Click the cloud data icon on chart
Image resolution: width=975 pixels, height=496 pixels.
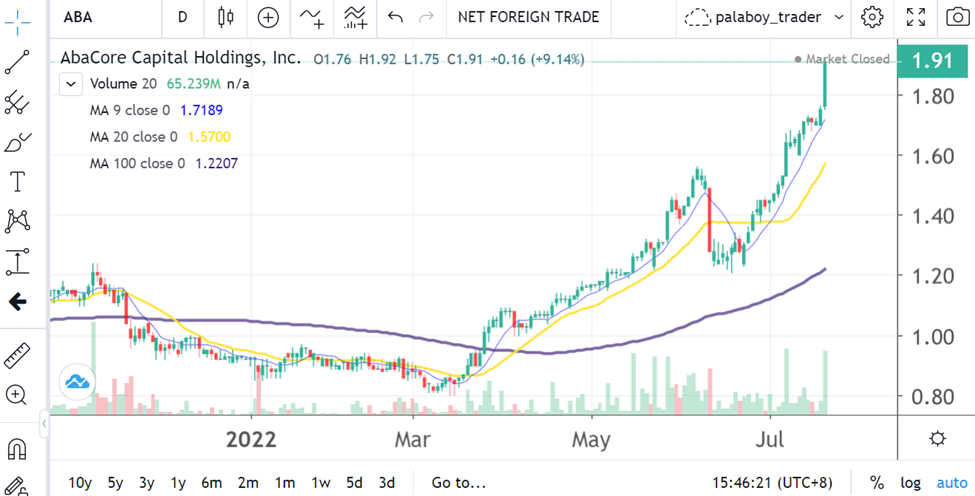pos(77,381)
